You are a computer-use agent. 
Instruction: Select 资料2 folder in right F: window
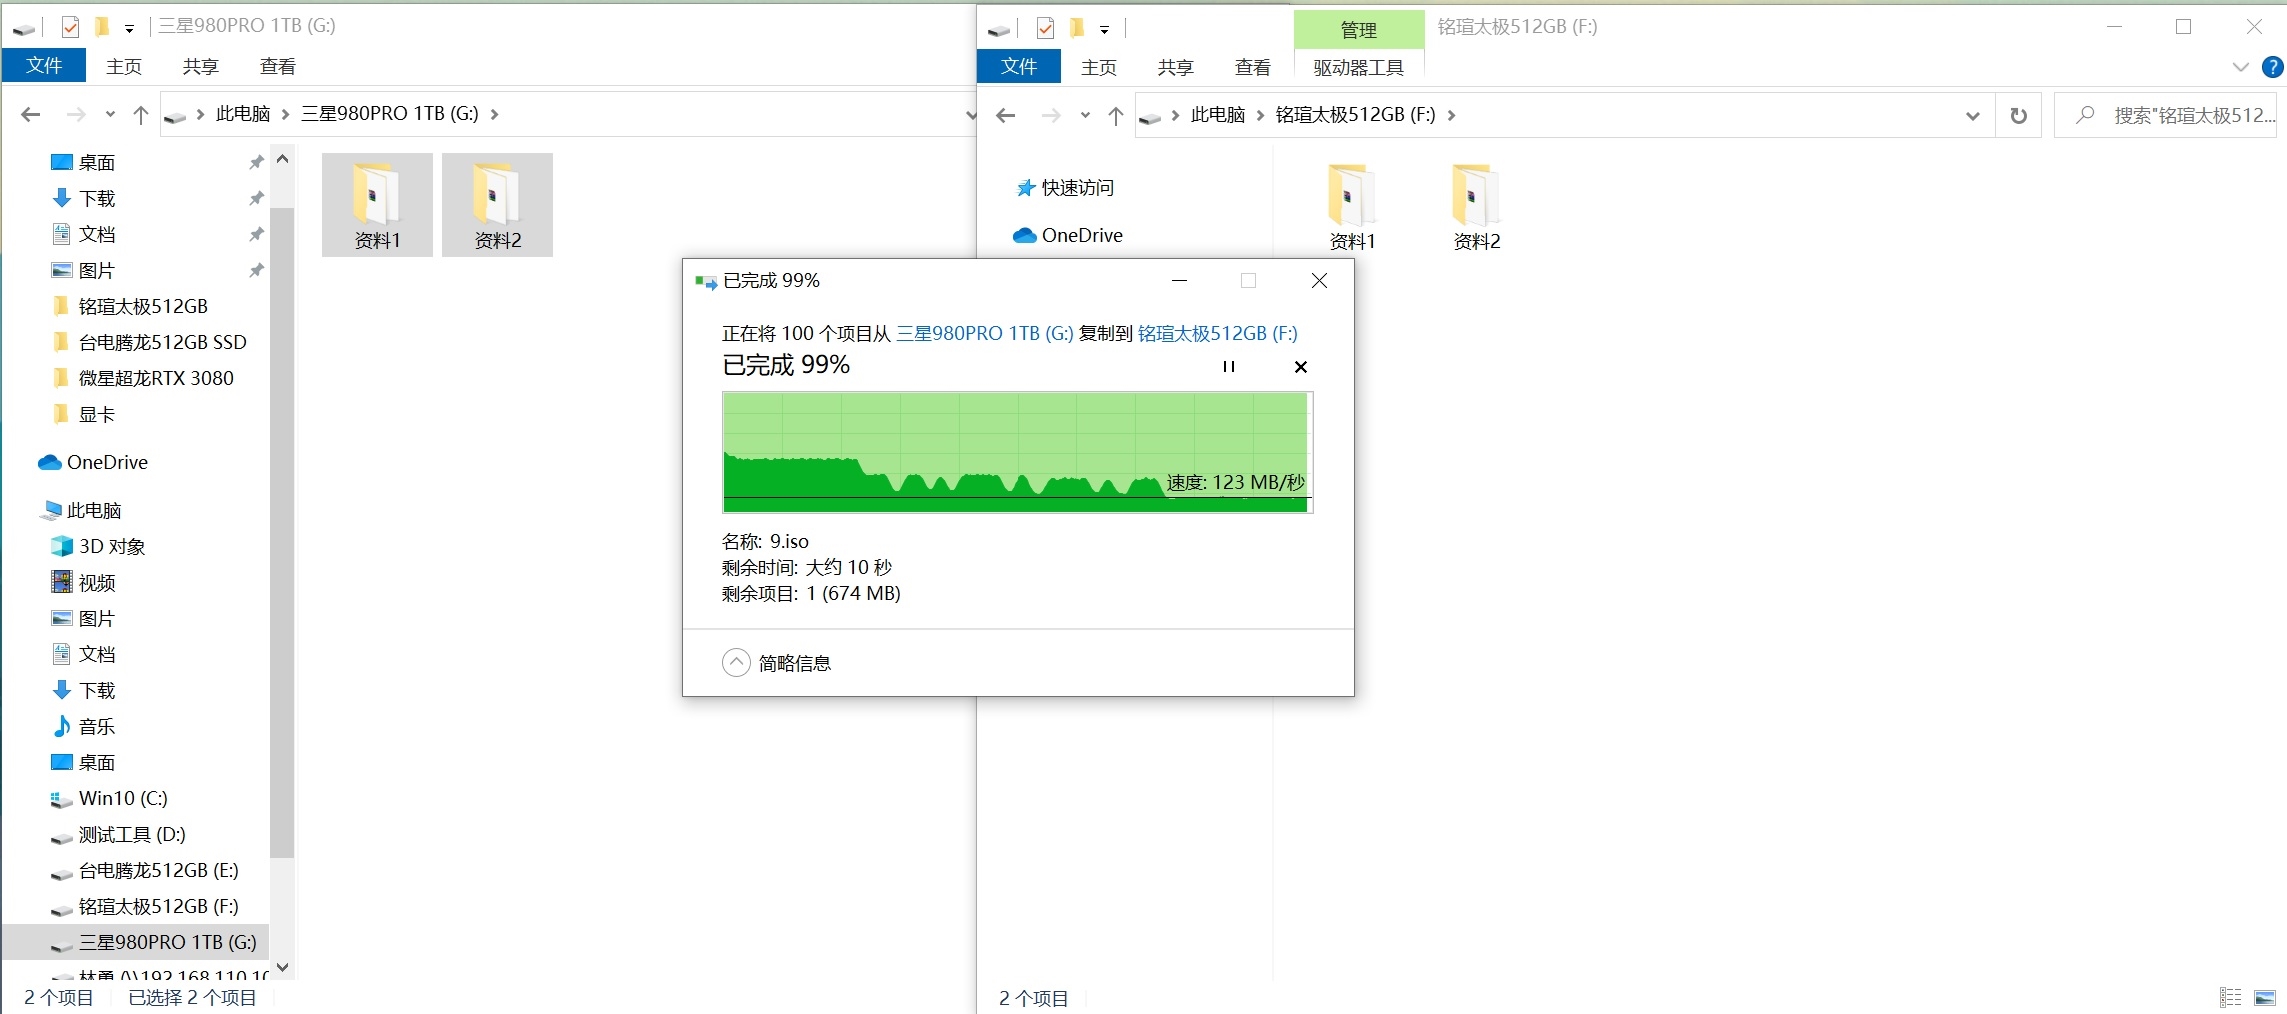tap(1476, 206)
